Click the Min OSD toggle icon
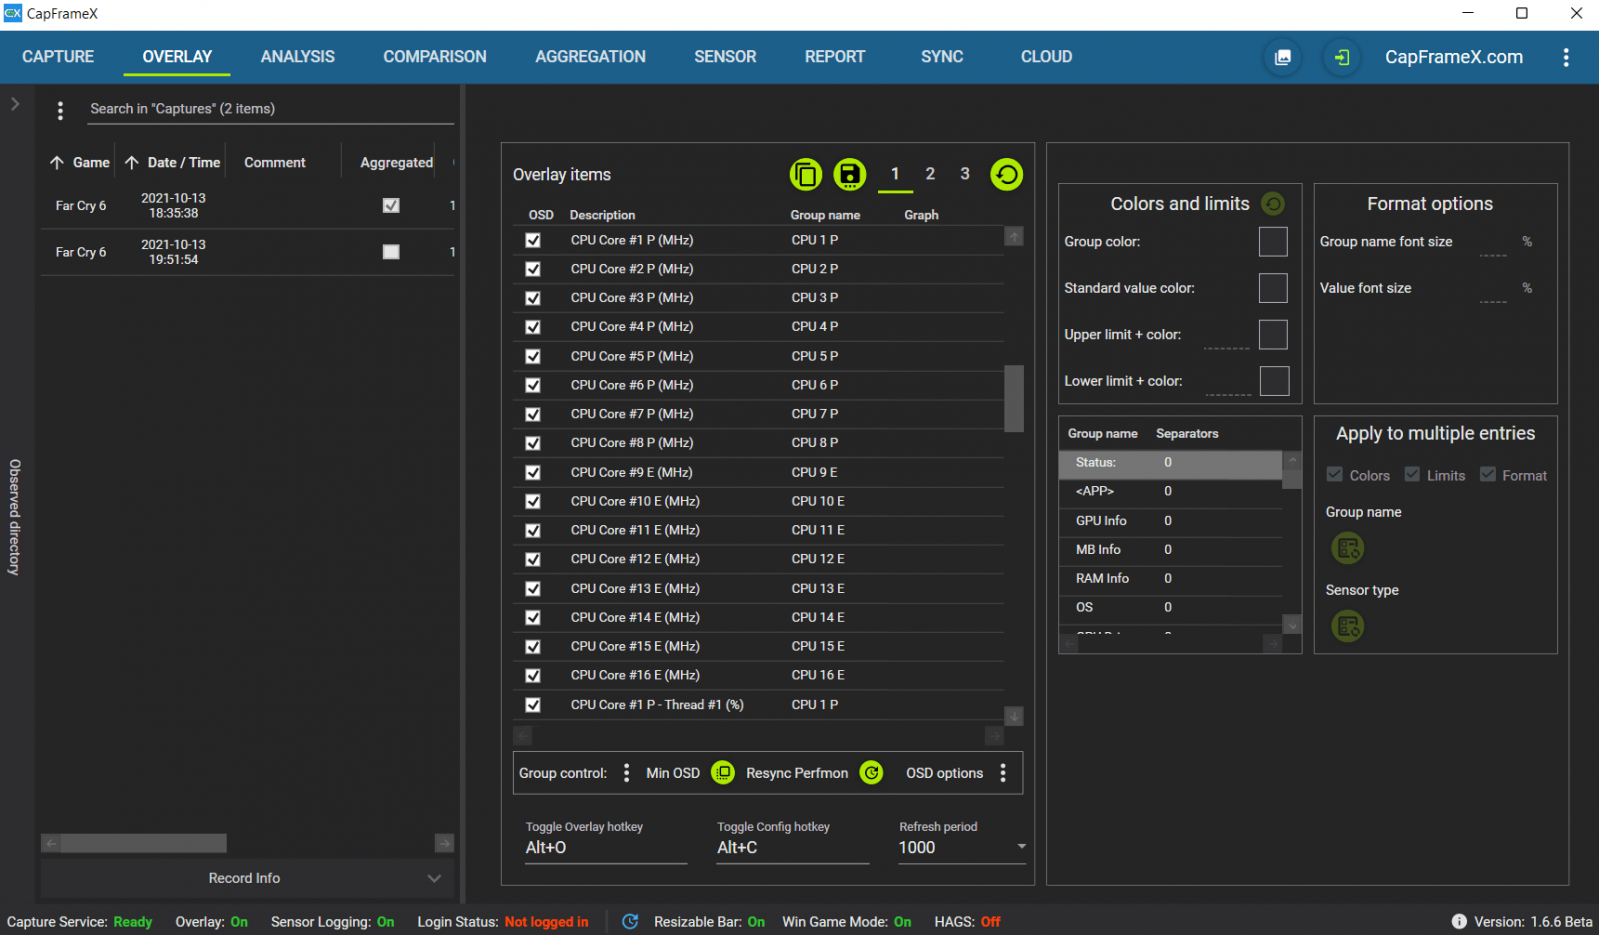1599x935 pixels. [x=722, y=773]
